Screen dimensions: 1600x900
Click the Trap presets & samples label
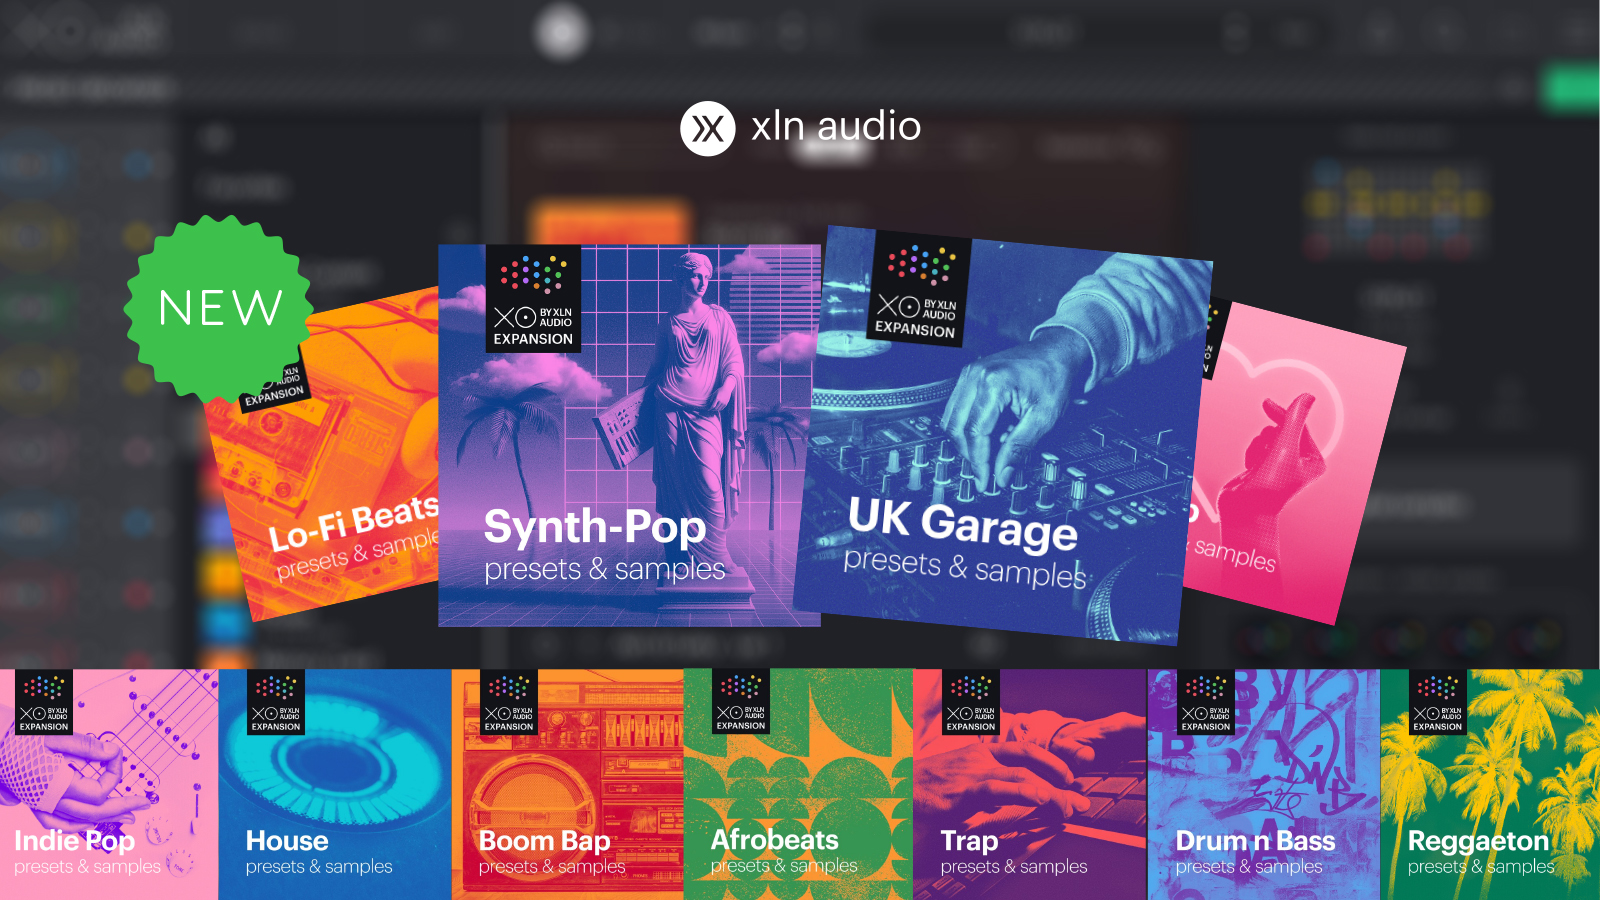pyautogui.click(x=1013, y=867)
